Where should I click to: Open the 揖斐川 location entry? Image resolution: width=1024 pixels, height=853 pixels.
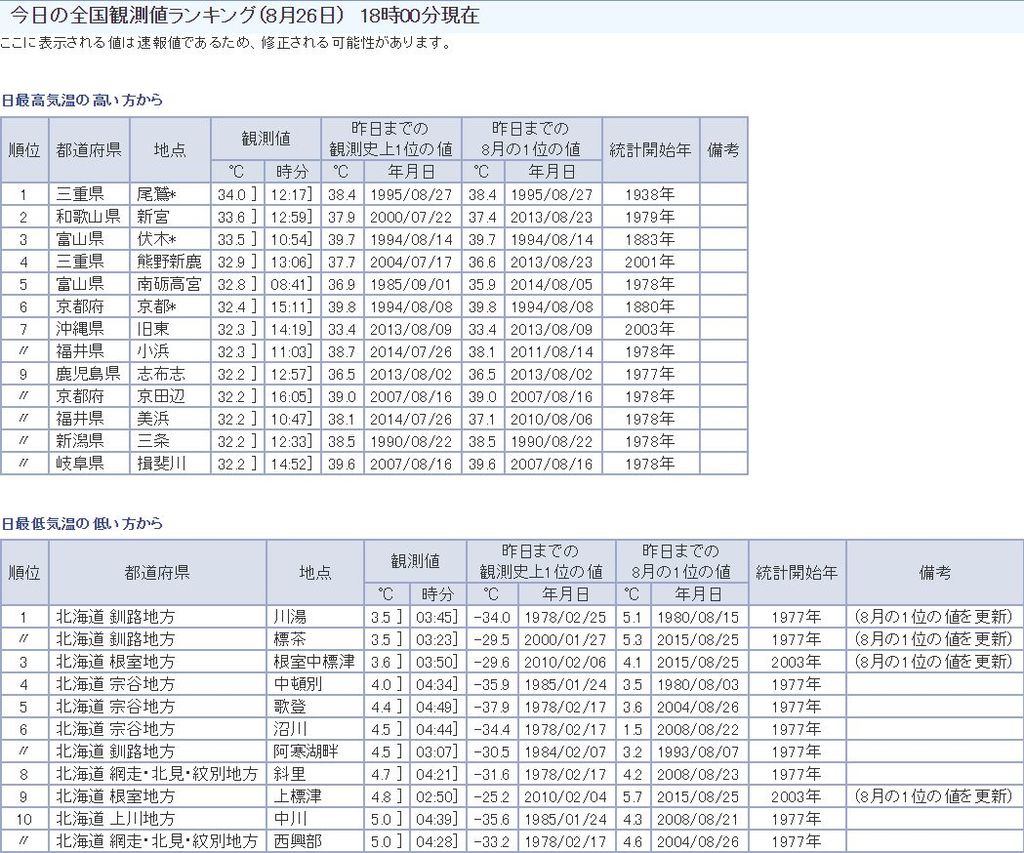161,463
